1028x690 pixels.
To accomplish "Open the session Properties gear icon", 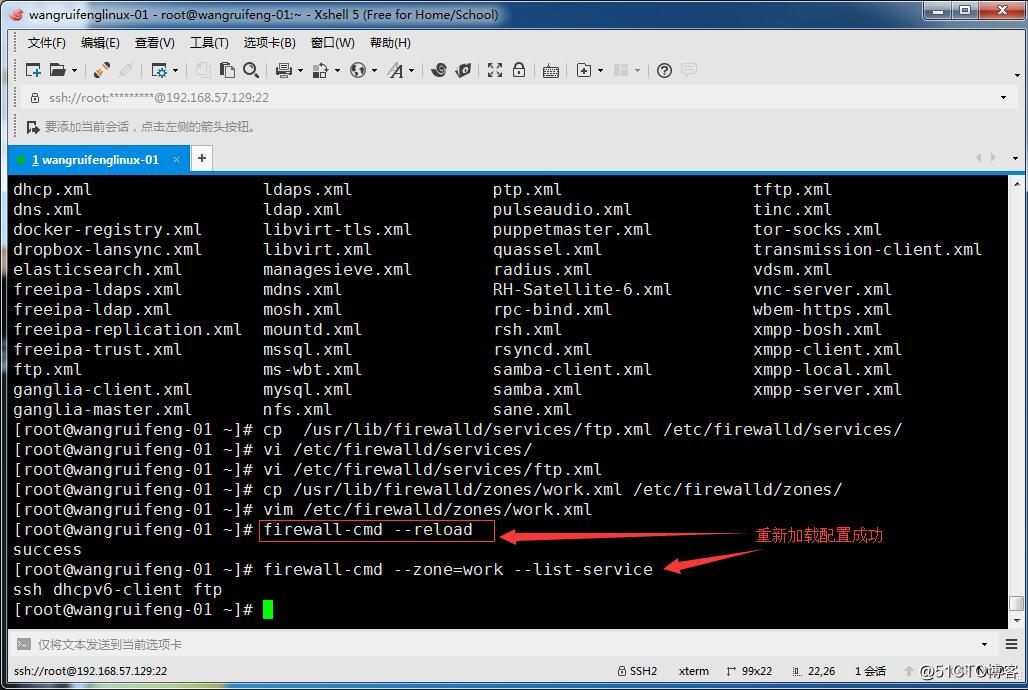I will 159,70.
